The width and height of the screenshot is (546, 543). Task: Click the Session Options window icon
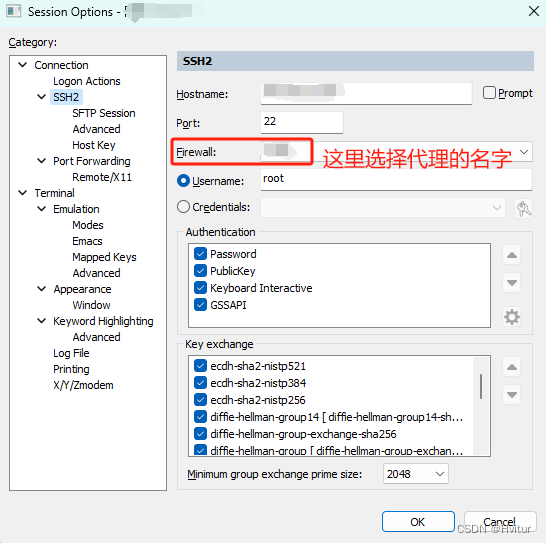14,11
